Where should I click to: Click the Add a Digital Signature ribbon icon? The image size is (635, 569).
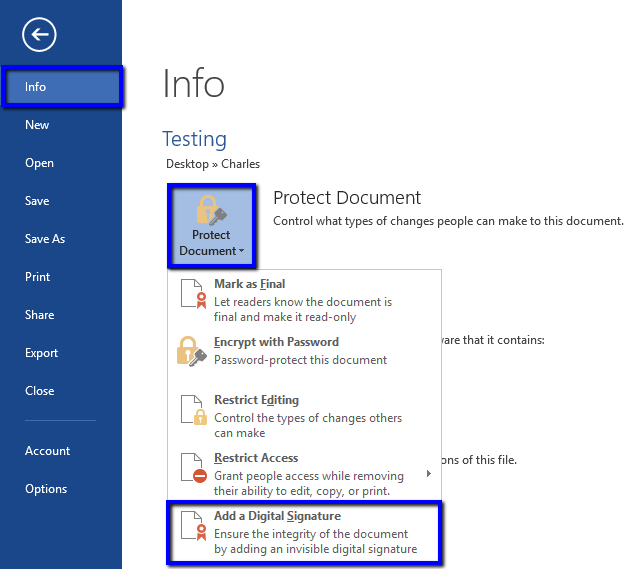tap(194, 526)
